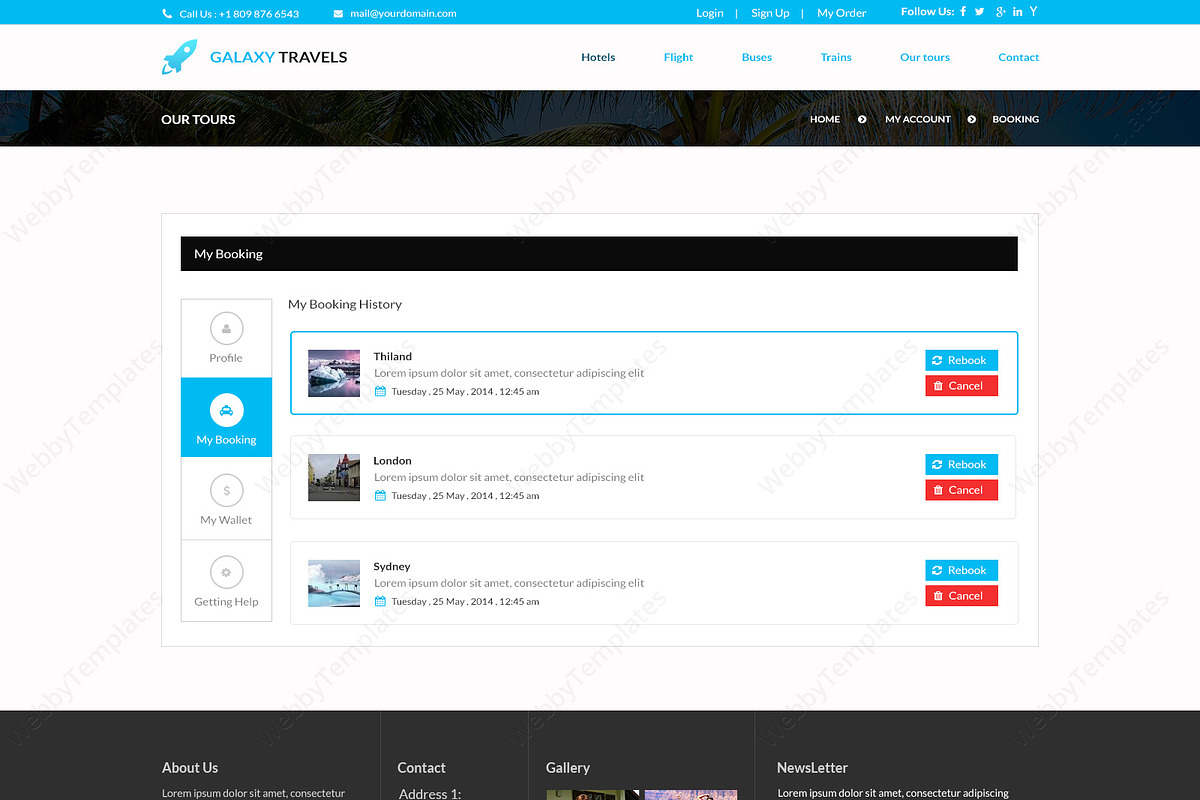Select the Profile tab label in sidebar
The width and height of the screenshot is (1200, 800).
click(226, 358)
